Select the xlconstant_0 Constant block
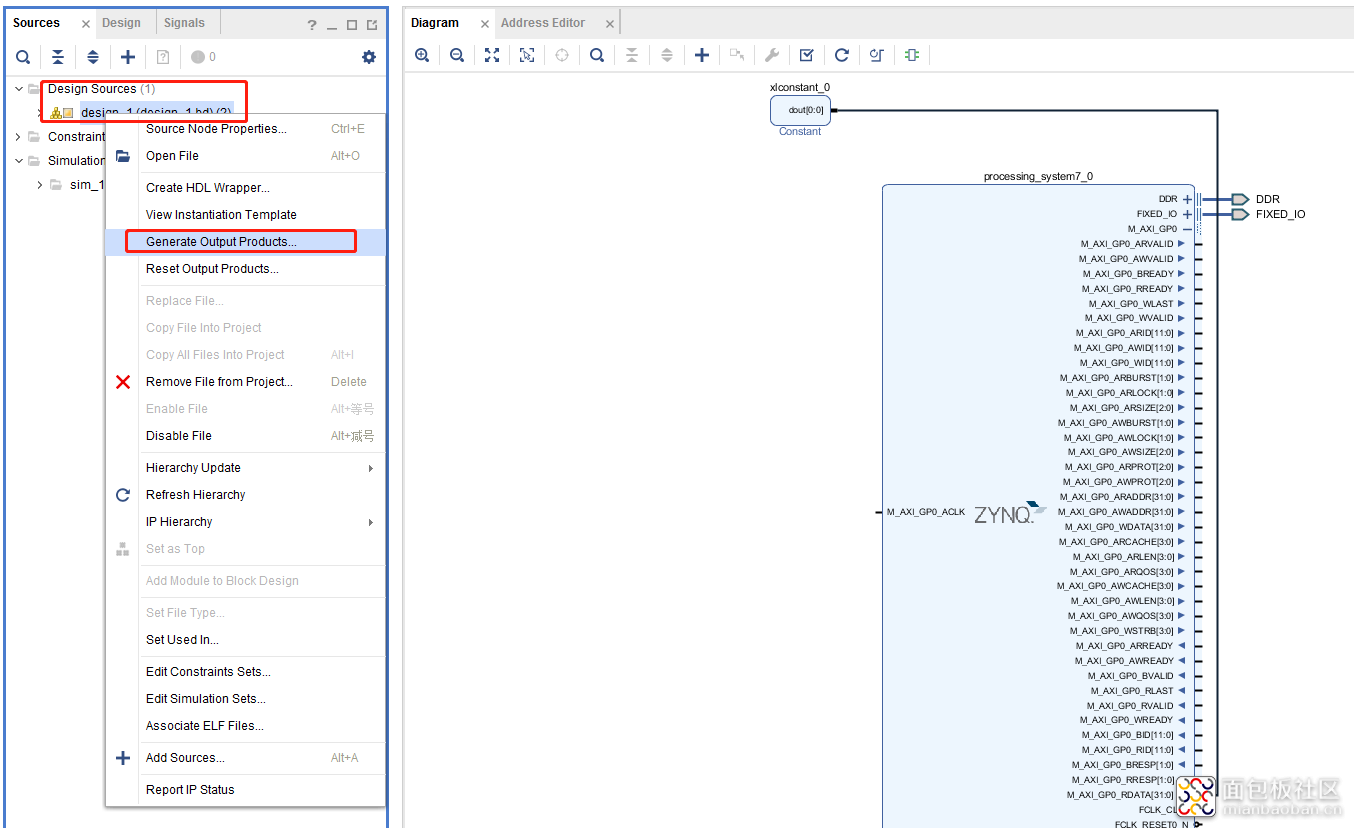Image resolution: width=1354 pixels, height=828 pixels. point(799,110)
